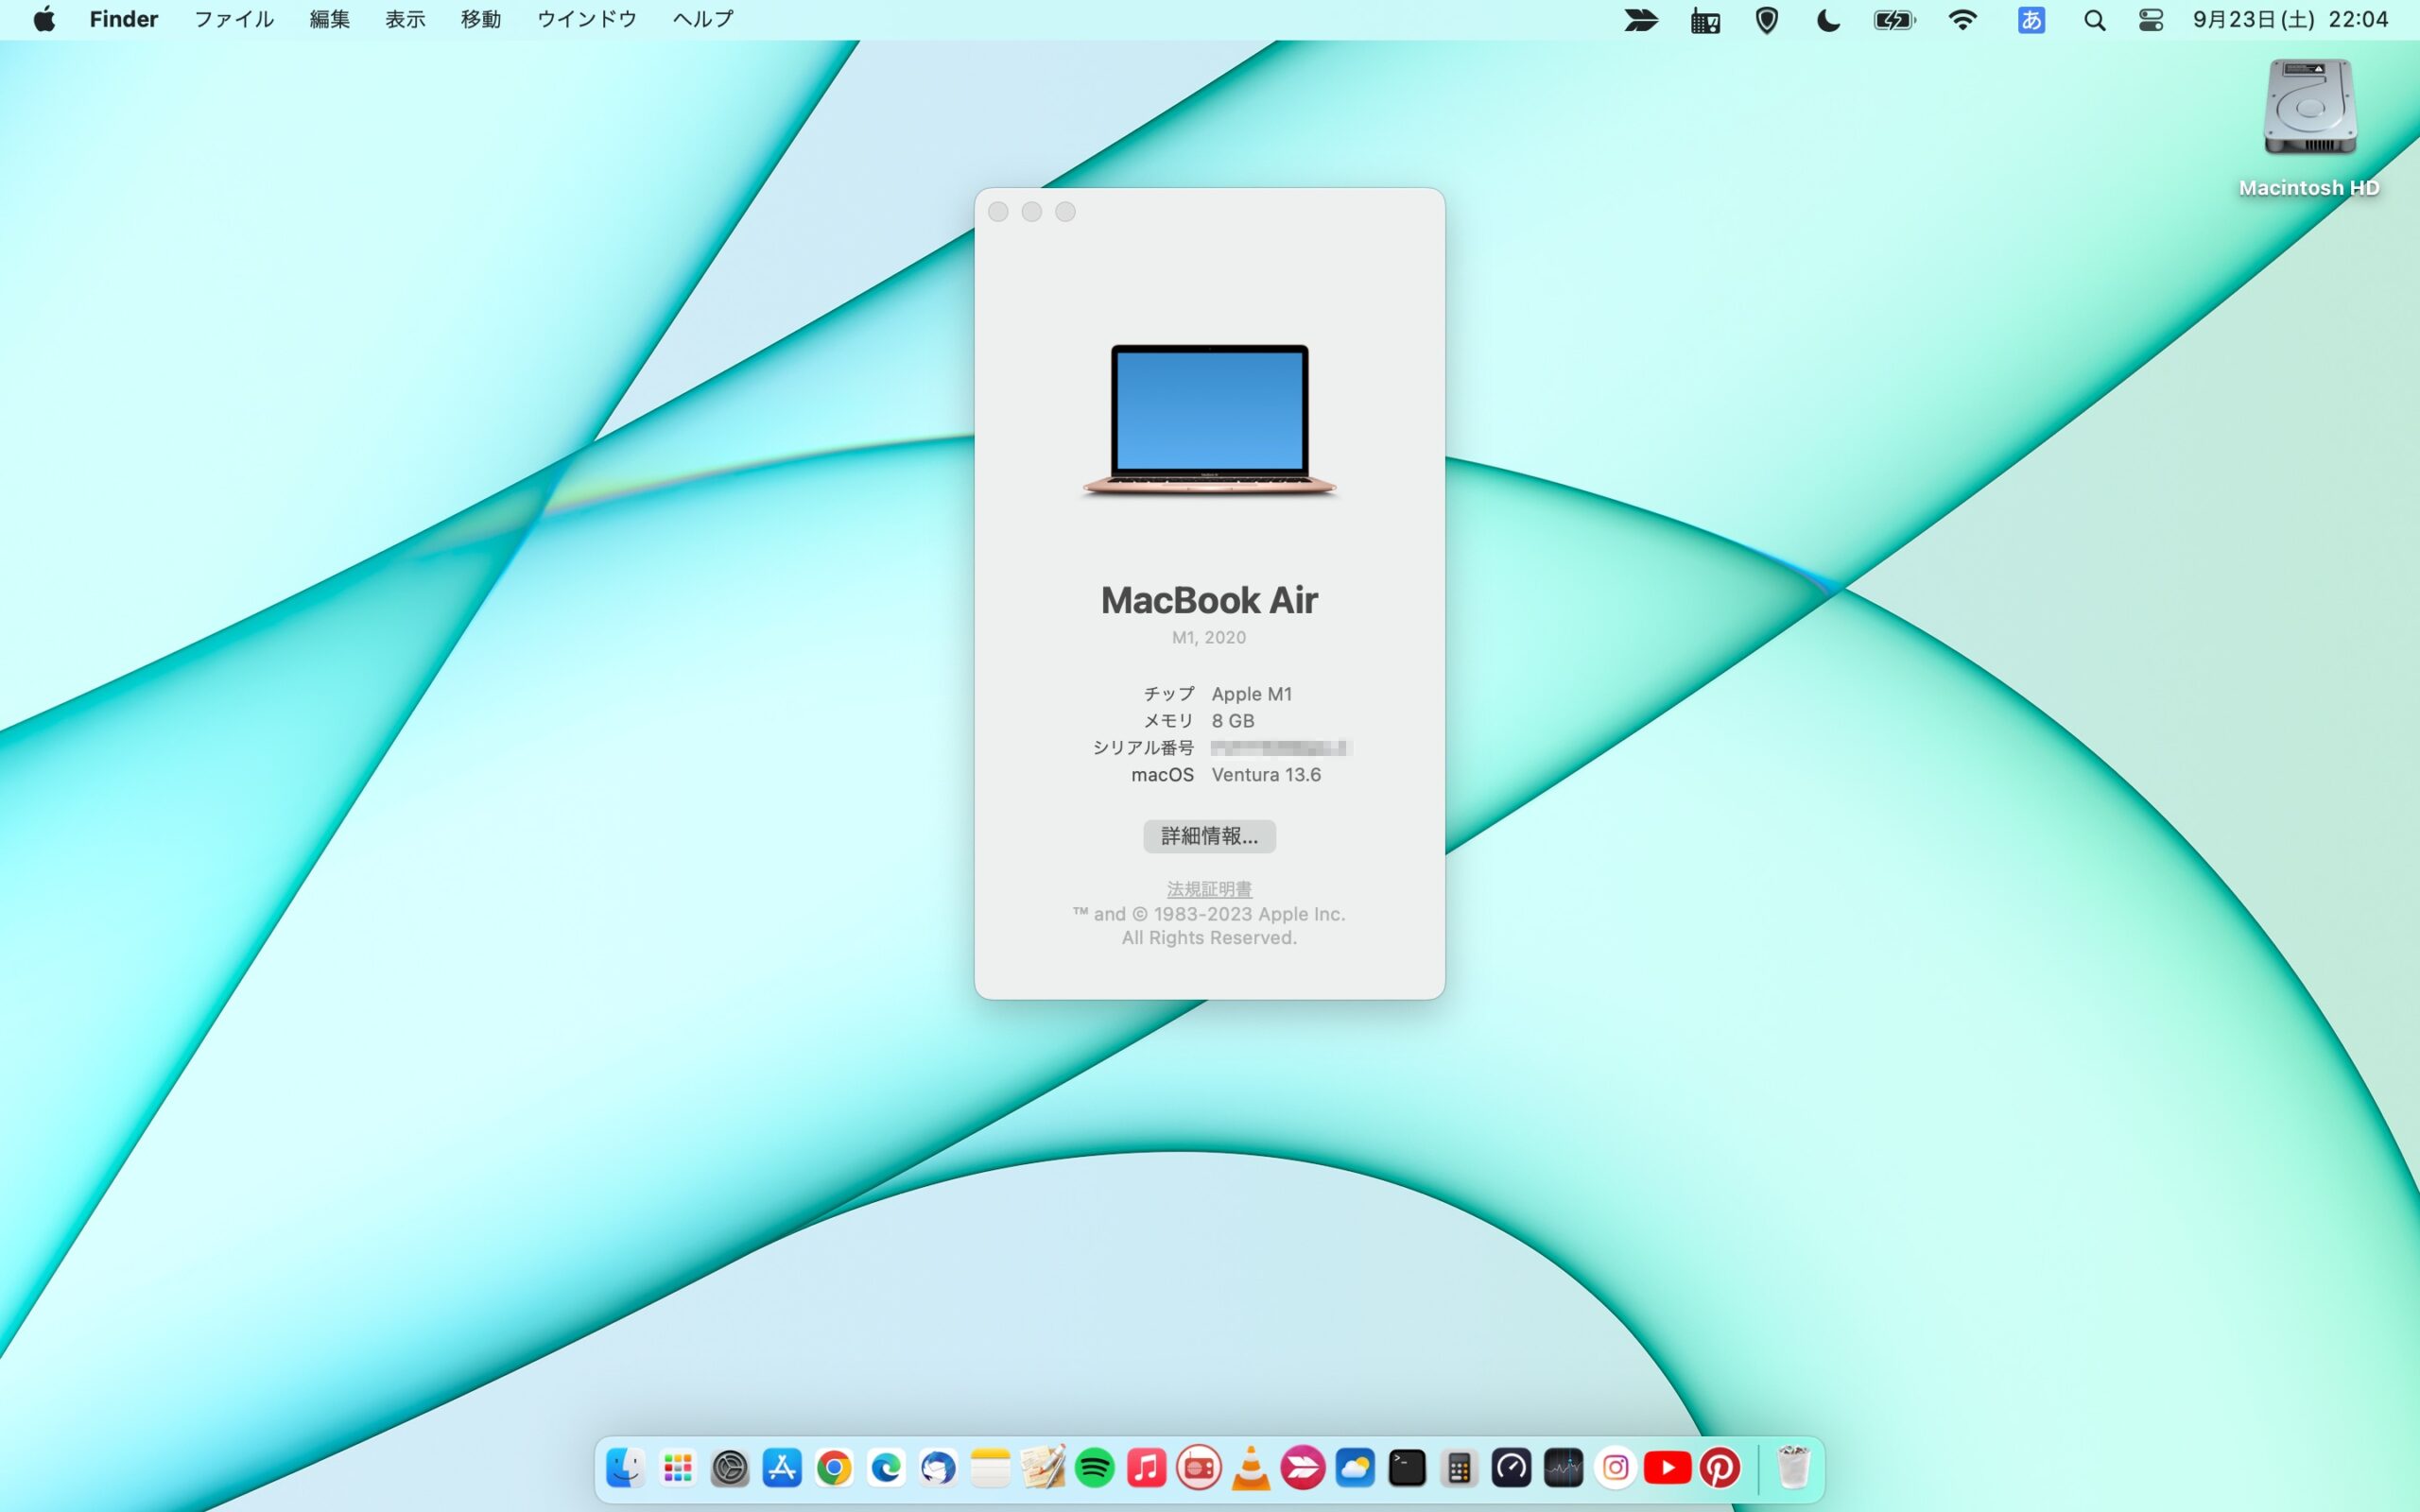
Task: Open the pink Skitch arrow app in Dock
Action: [1303, 1468]
